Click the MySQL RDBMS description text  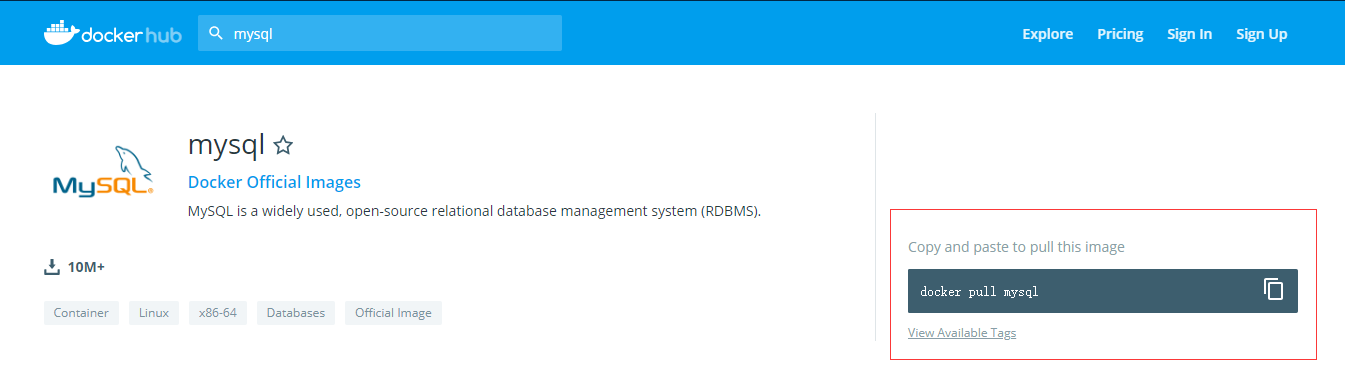pos(474,211)
